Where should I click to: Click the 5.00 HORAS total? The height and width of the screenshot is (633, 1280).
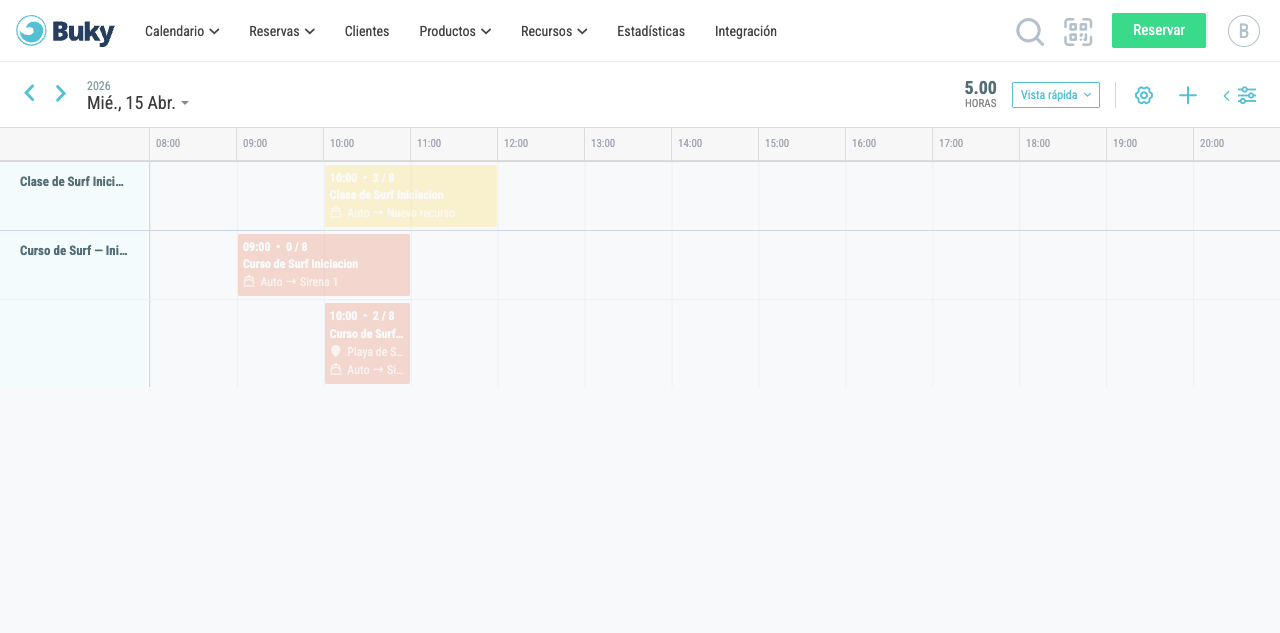[x=980, y=94]
